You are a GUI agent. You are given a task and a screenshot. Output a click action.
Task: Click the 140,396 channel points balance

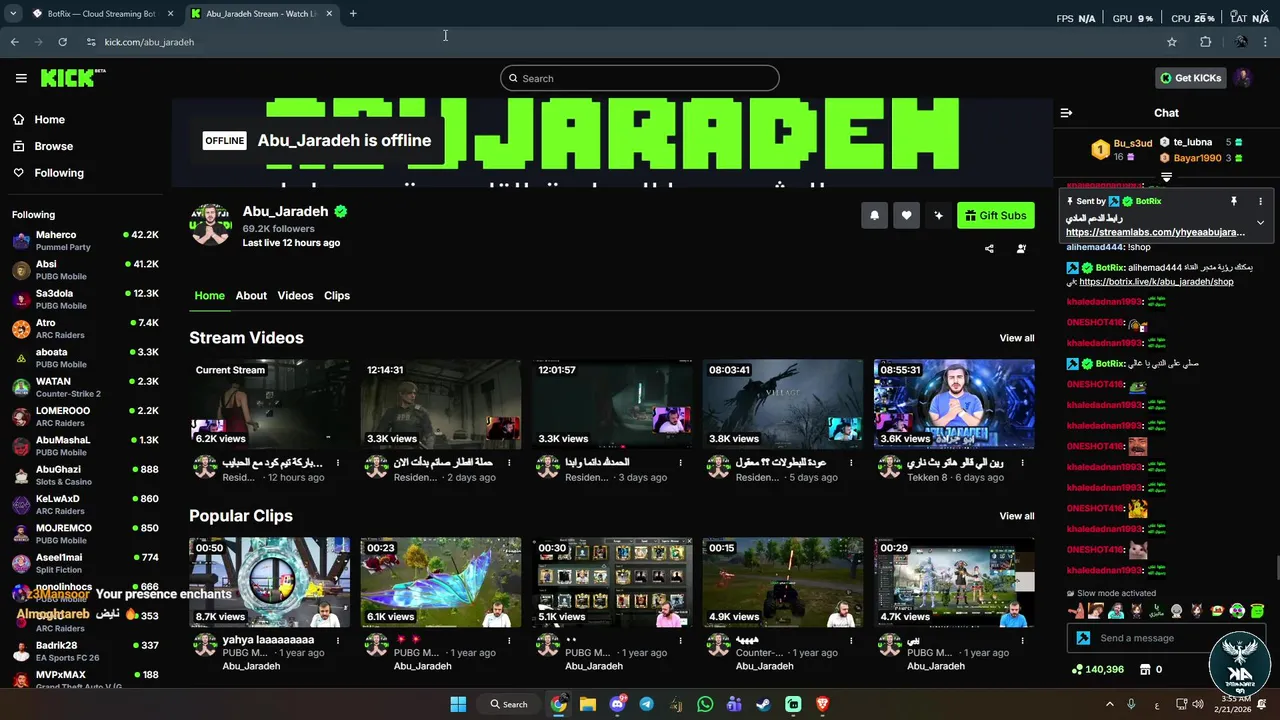pyautogui.click(x=1097, y=669)
